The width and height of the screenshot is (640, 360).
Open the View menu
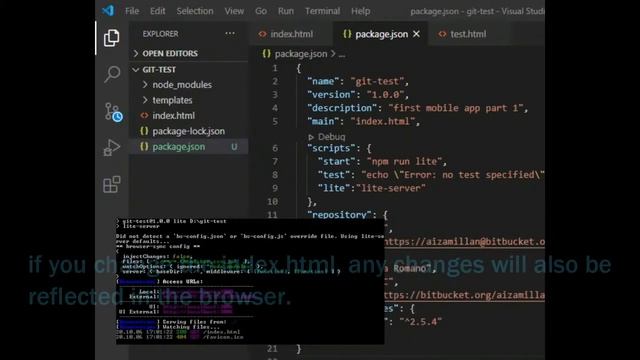pyautogui.click(x=234, y=11)
